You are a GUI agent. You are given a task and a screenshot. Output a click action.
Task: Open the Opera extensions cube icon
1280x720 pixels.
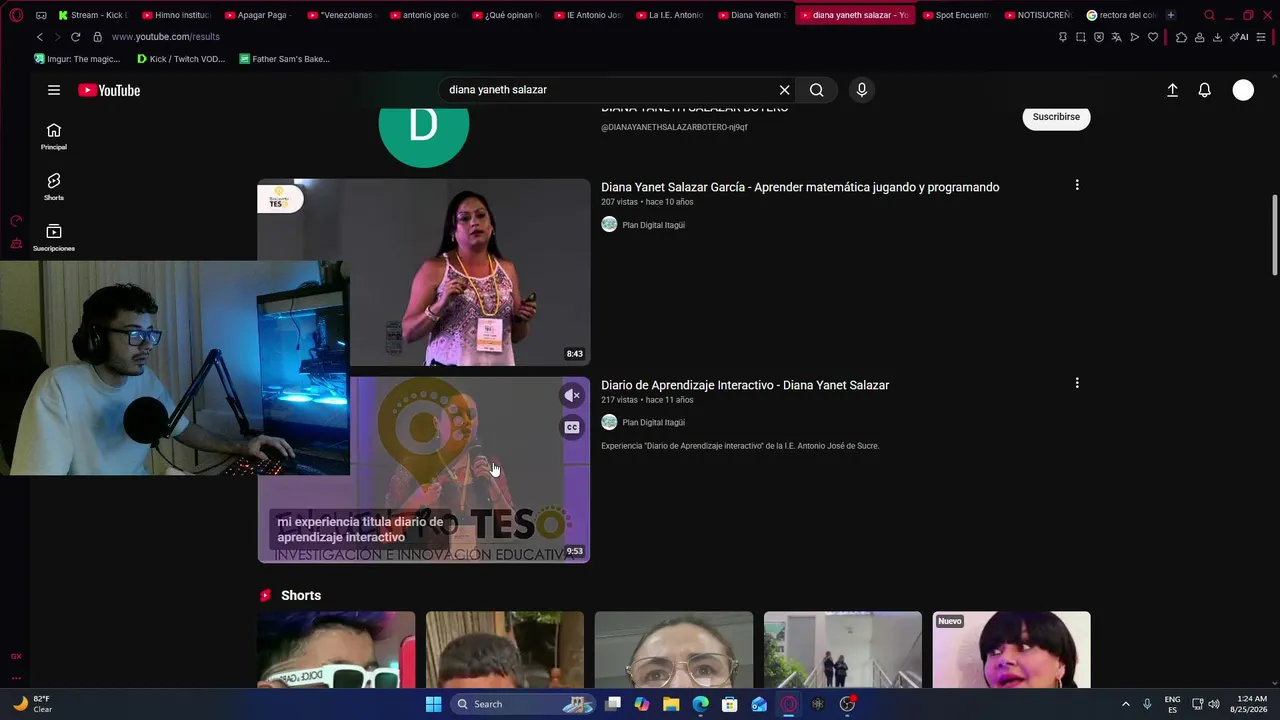coord(1181,37)
